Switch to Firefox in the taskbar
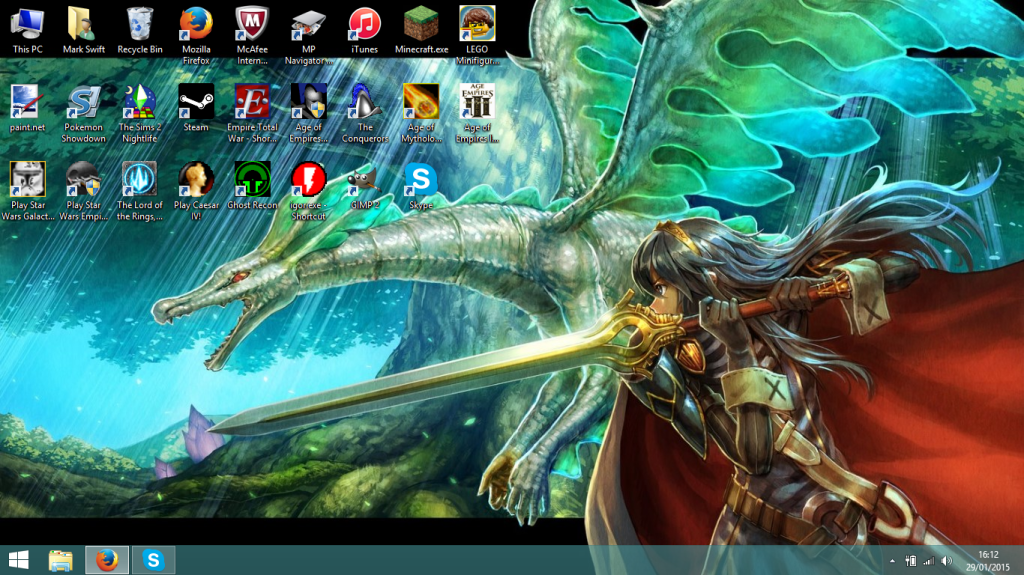Viewport: 1024px width, 575px height. 107,560
